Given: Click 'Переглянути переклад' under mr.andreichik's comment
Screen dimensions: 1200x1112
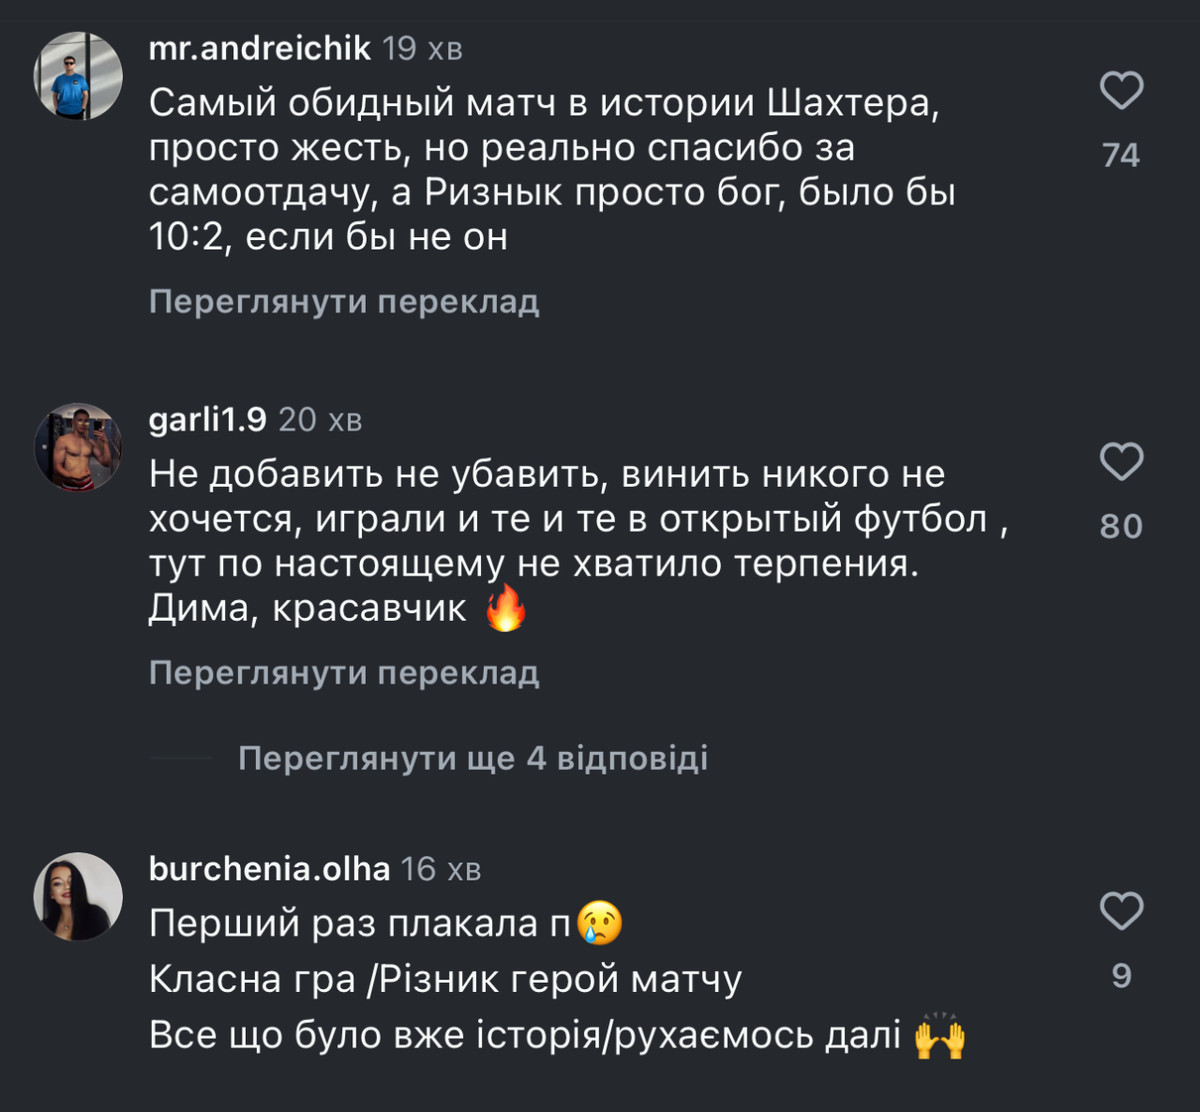Looking at the screenshot, I should (344, 302).
